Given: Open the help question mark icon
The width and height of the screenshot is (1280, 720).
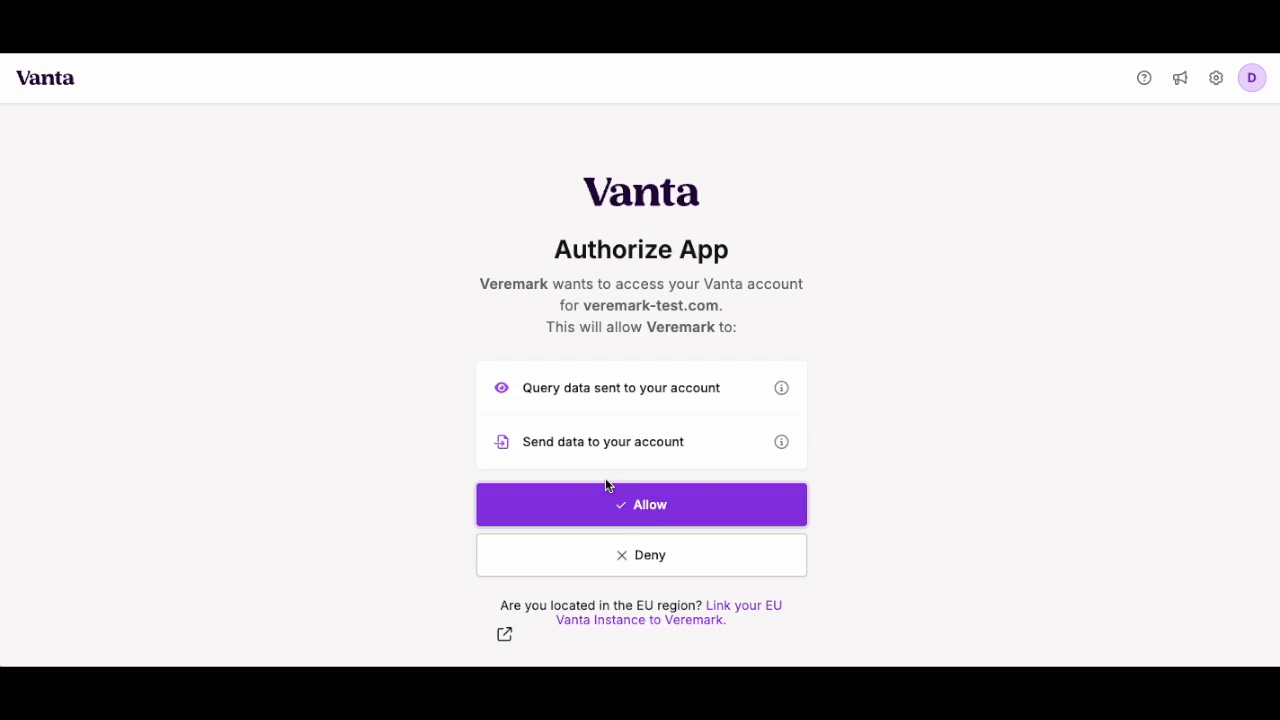Looking at the screenshot, I should (1144, 78).
